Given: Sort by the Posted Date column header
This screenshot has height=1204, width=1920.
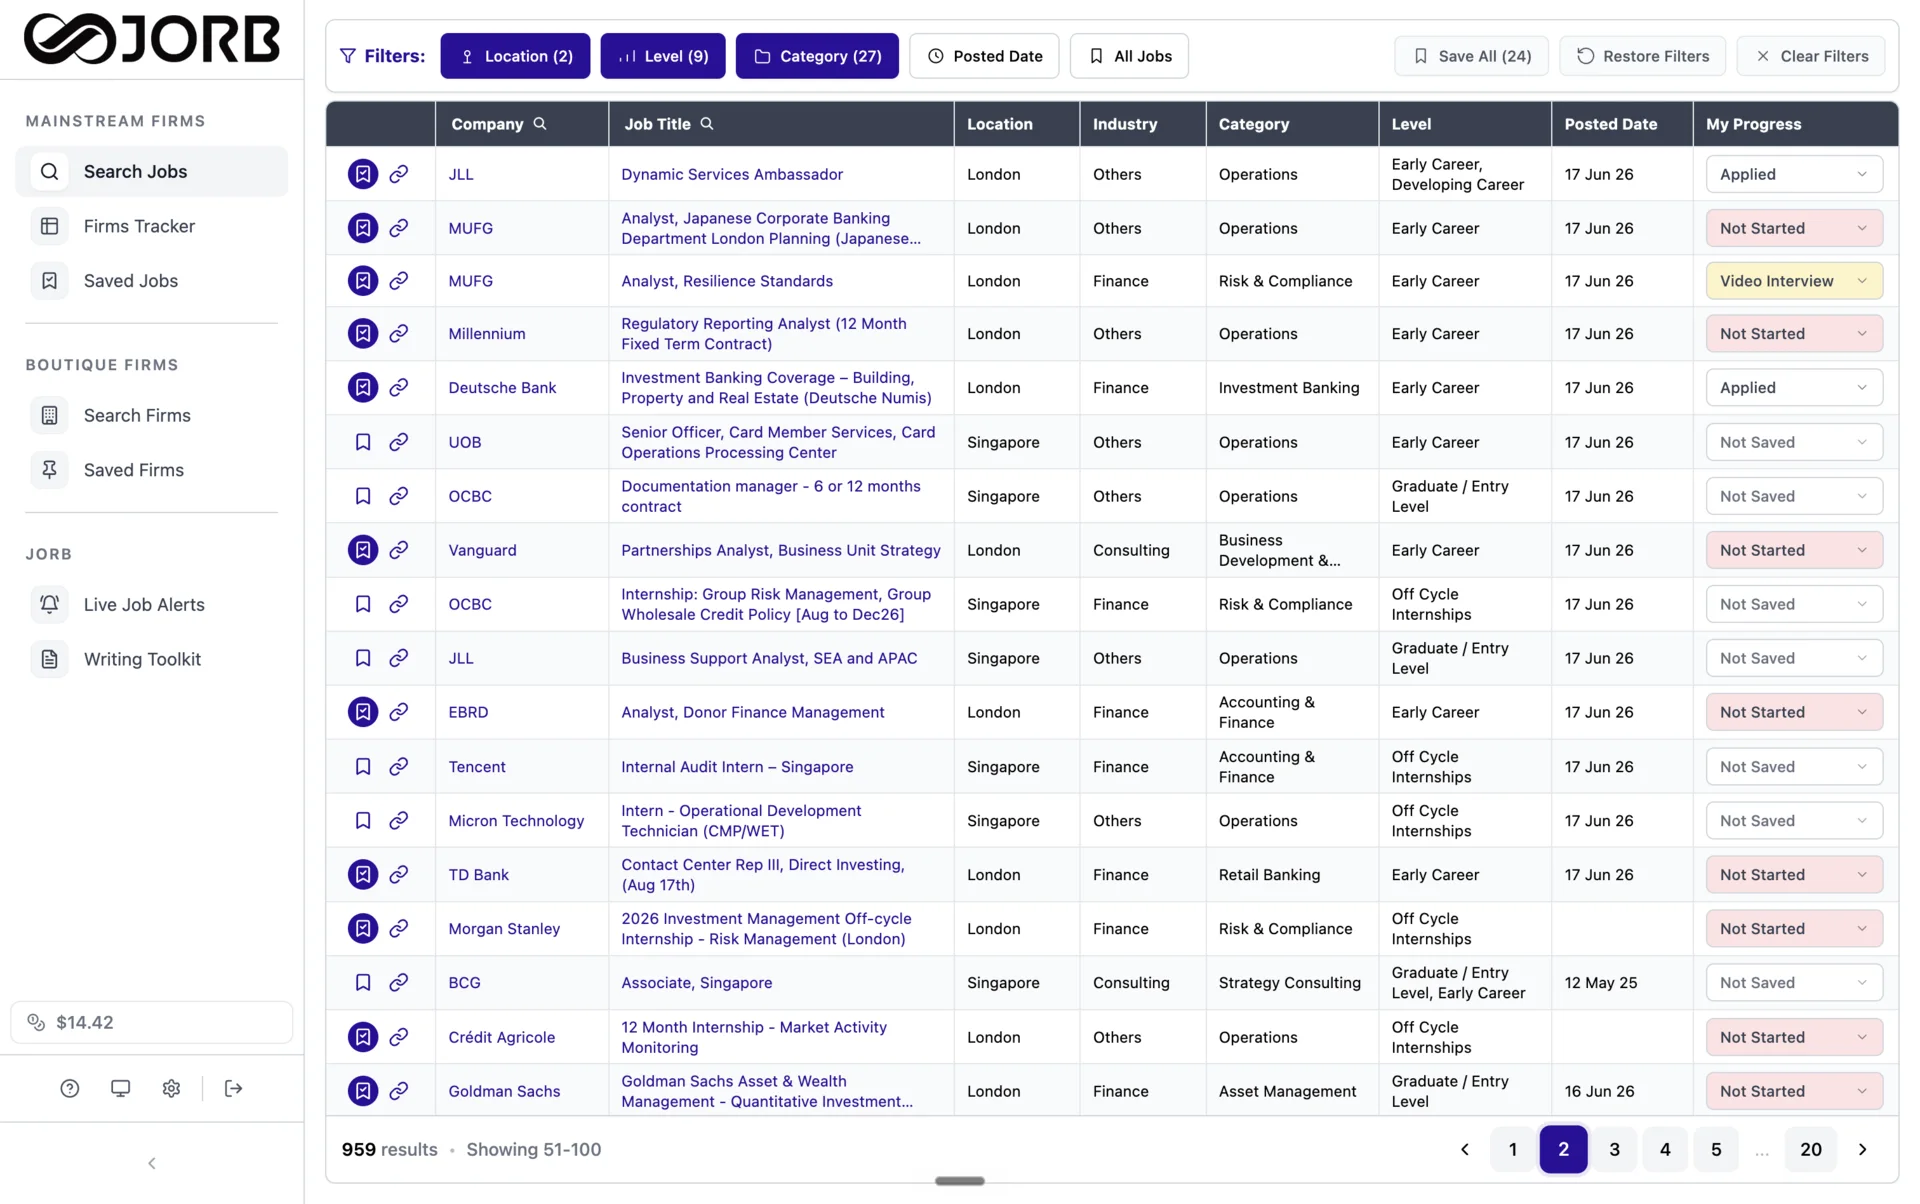Looking at the screenshot, I should pos(1611,124).
